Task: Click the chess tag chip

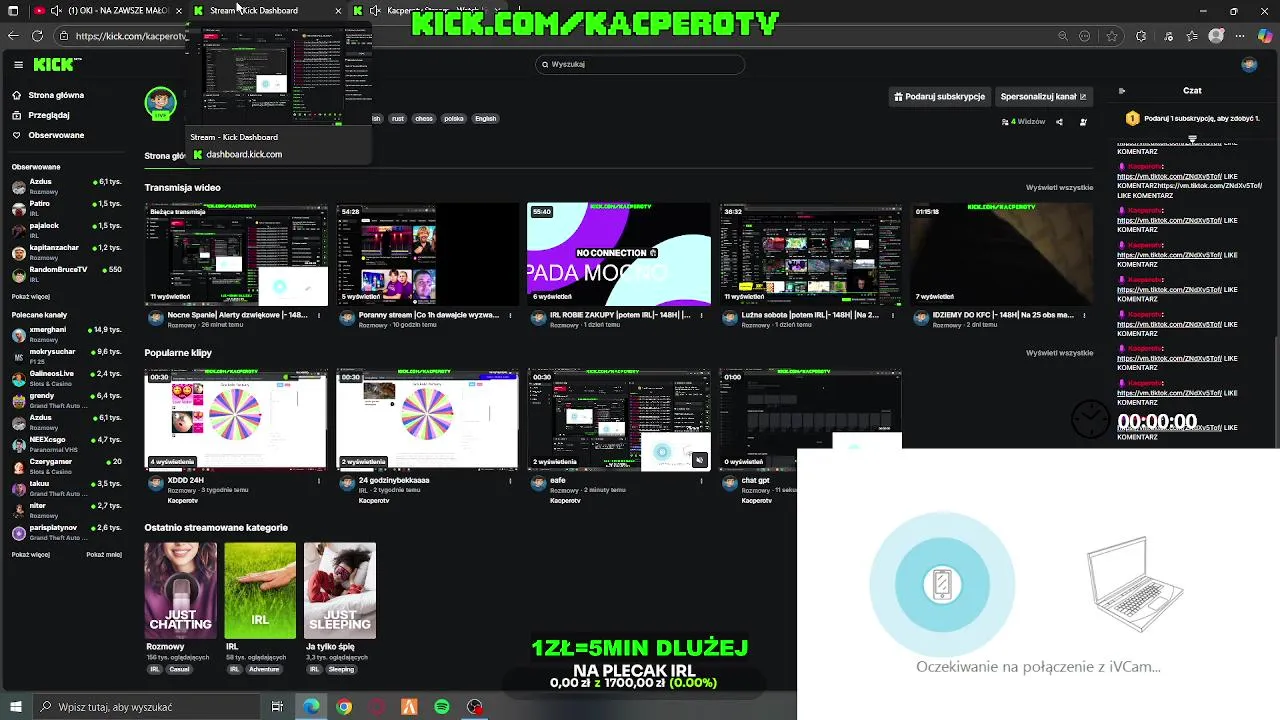Action: [424, 118]
